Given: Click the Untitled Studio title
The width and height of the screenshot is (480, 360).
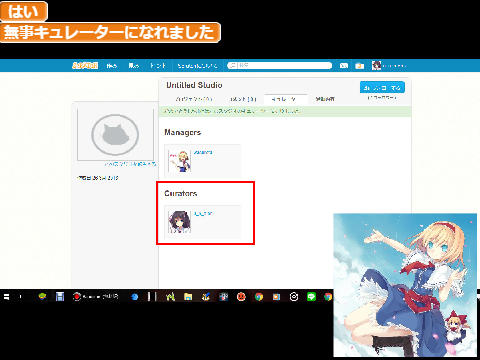Looking at the screenshot, I should (194, 85).
